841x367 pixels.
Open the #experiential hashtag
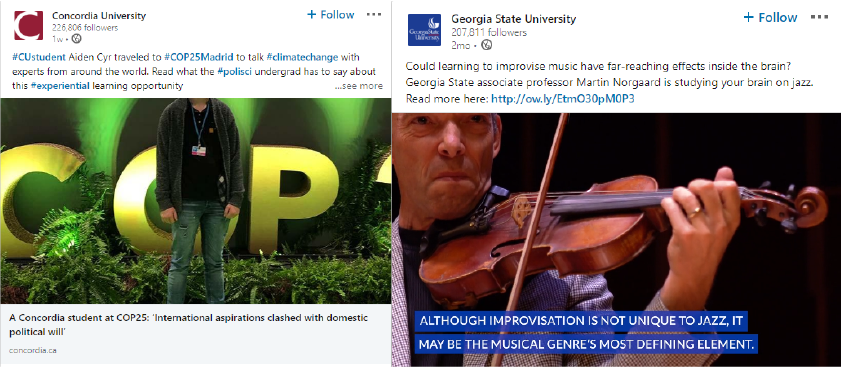click(x=60, y=86)
